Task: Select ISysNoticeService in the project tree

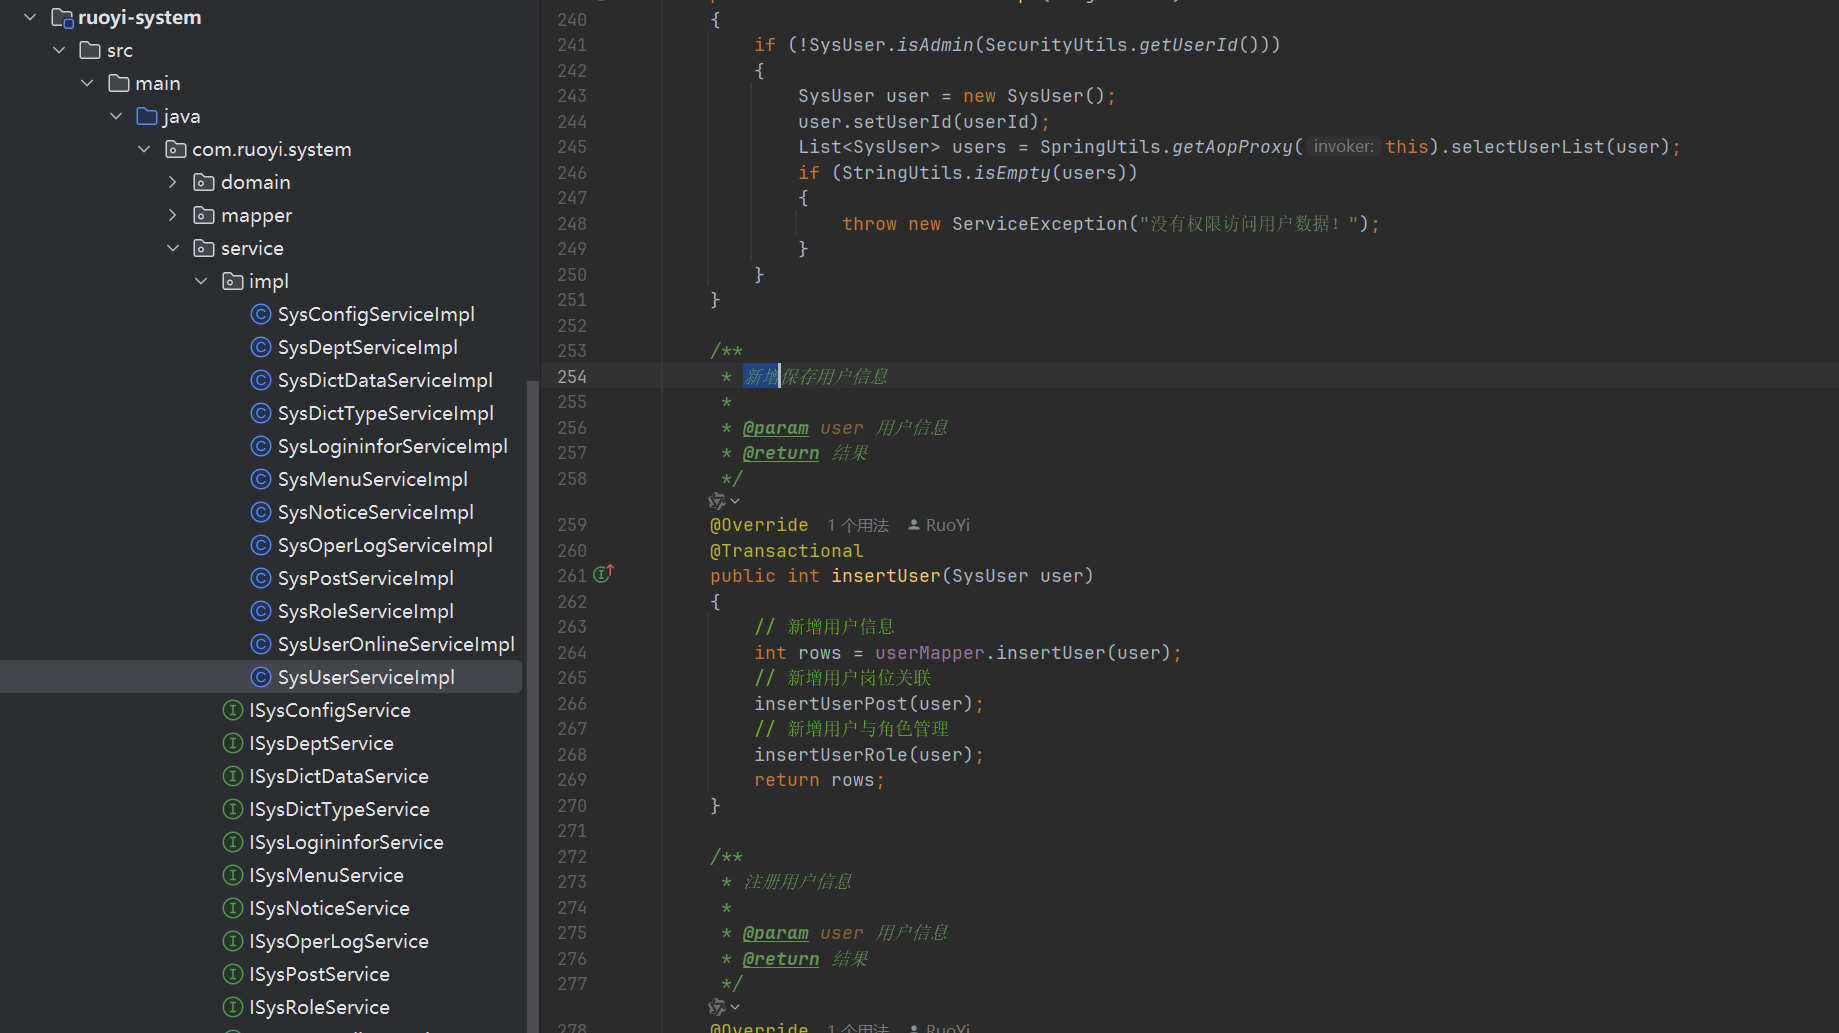Action: point(329,908)
